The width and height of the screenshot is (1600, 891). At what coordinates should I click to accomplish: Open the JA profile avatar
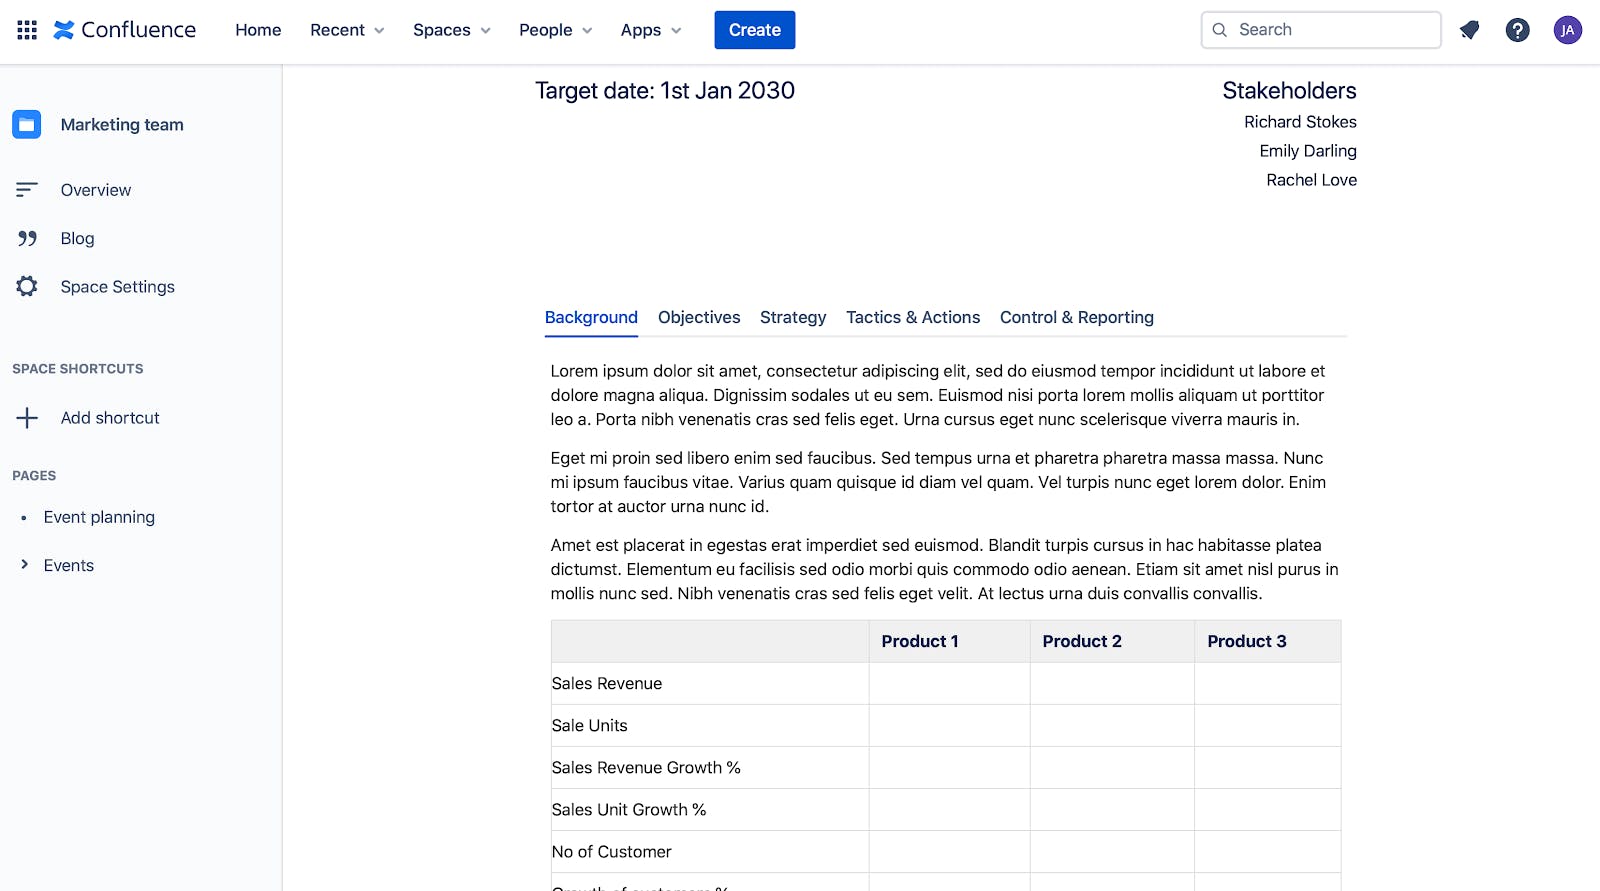click(1567, 30)
